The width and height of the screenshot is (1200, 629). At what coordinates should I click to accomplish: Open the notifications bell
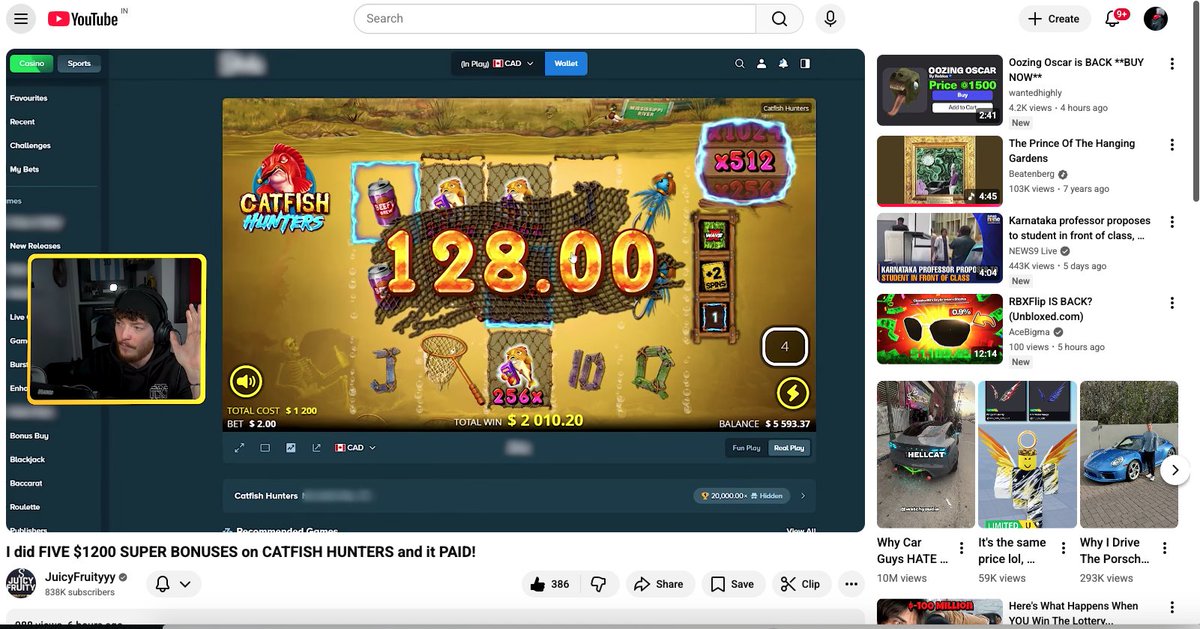1113,19
